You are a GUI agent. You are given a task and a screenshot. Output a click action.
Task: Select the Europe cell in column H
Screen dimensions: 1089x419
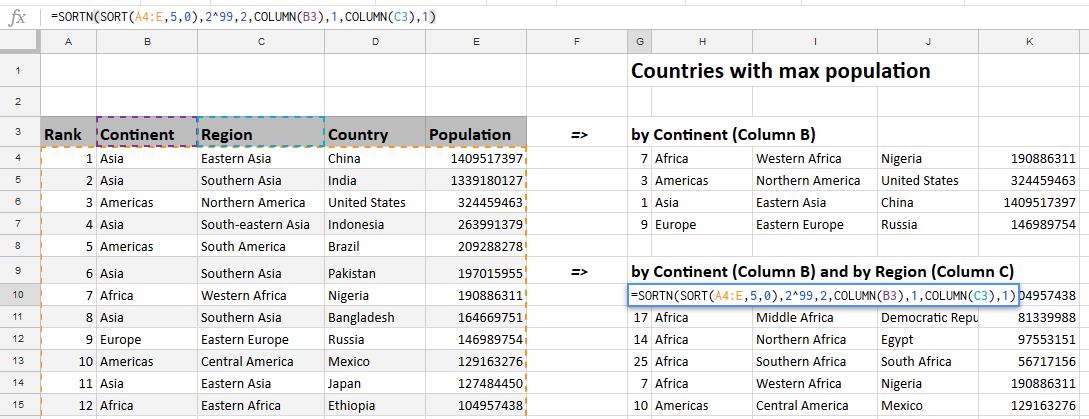[x=701, y=224]
